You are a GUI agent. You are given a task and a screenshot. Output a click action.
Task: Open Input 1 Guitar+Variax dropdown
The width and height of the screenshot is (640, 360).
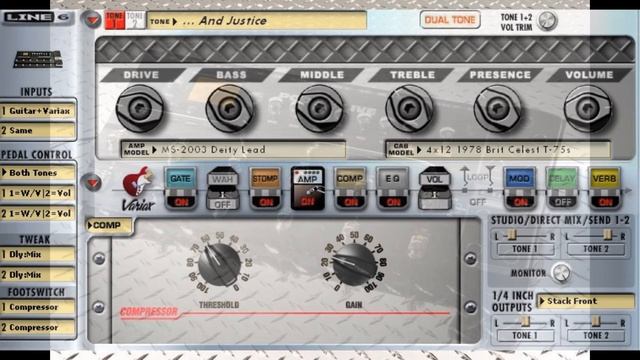[x=38, y=111]
